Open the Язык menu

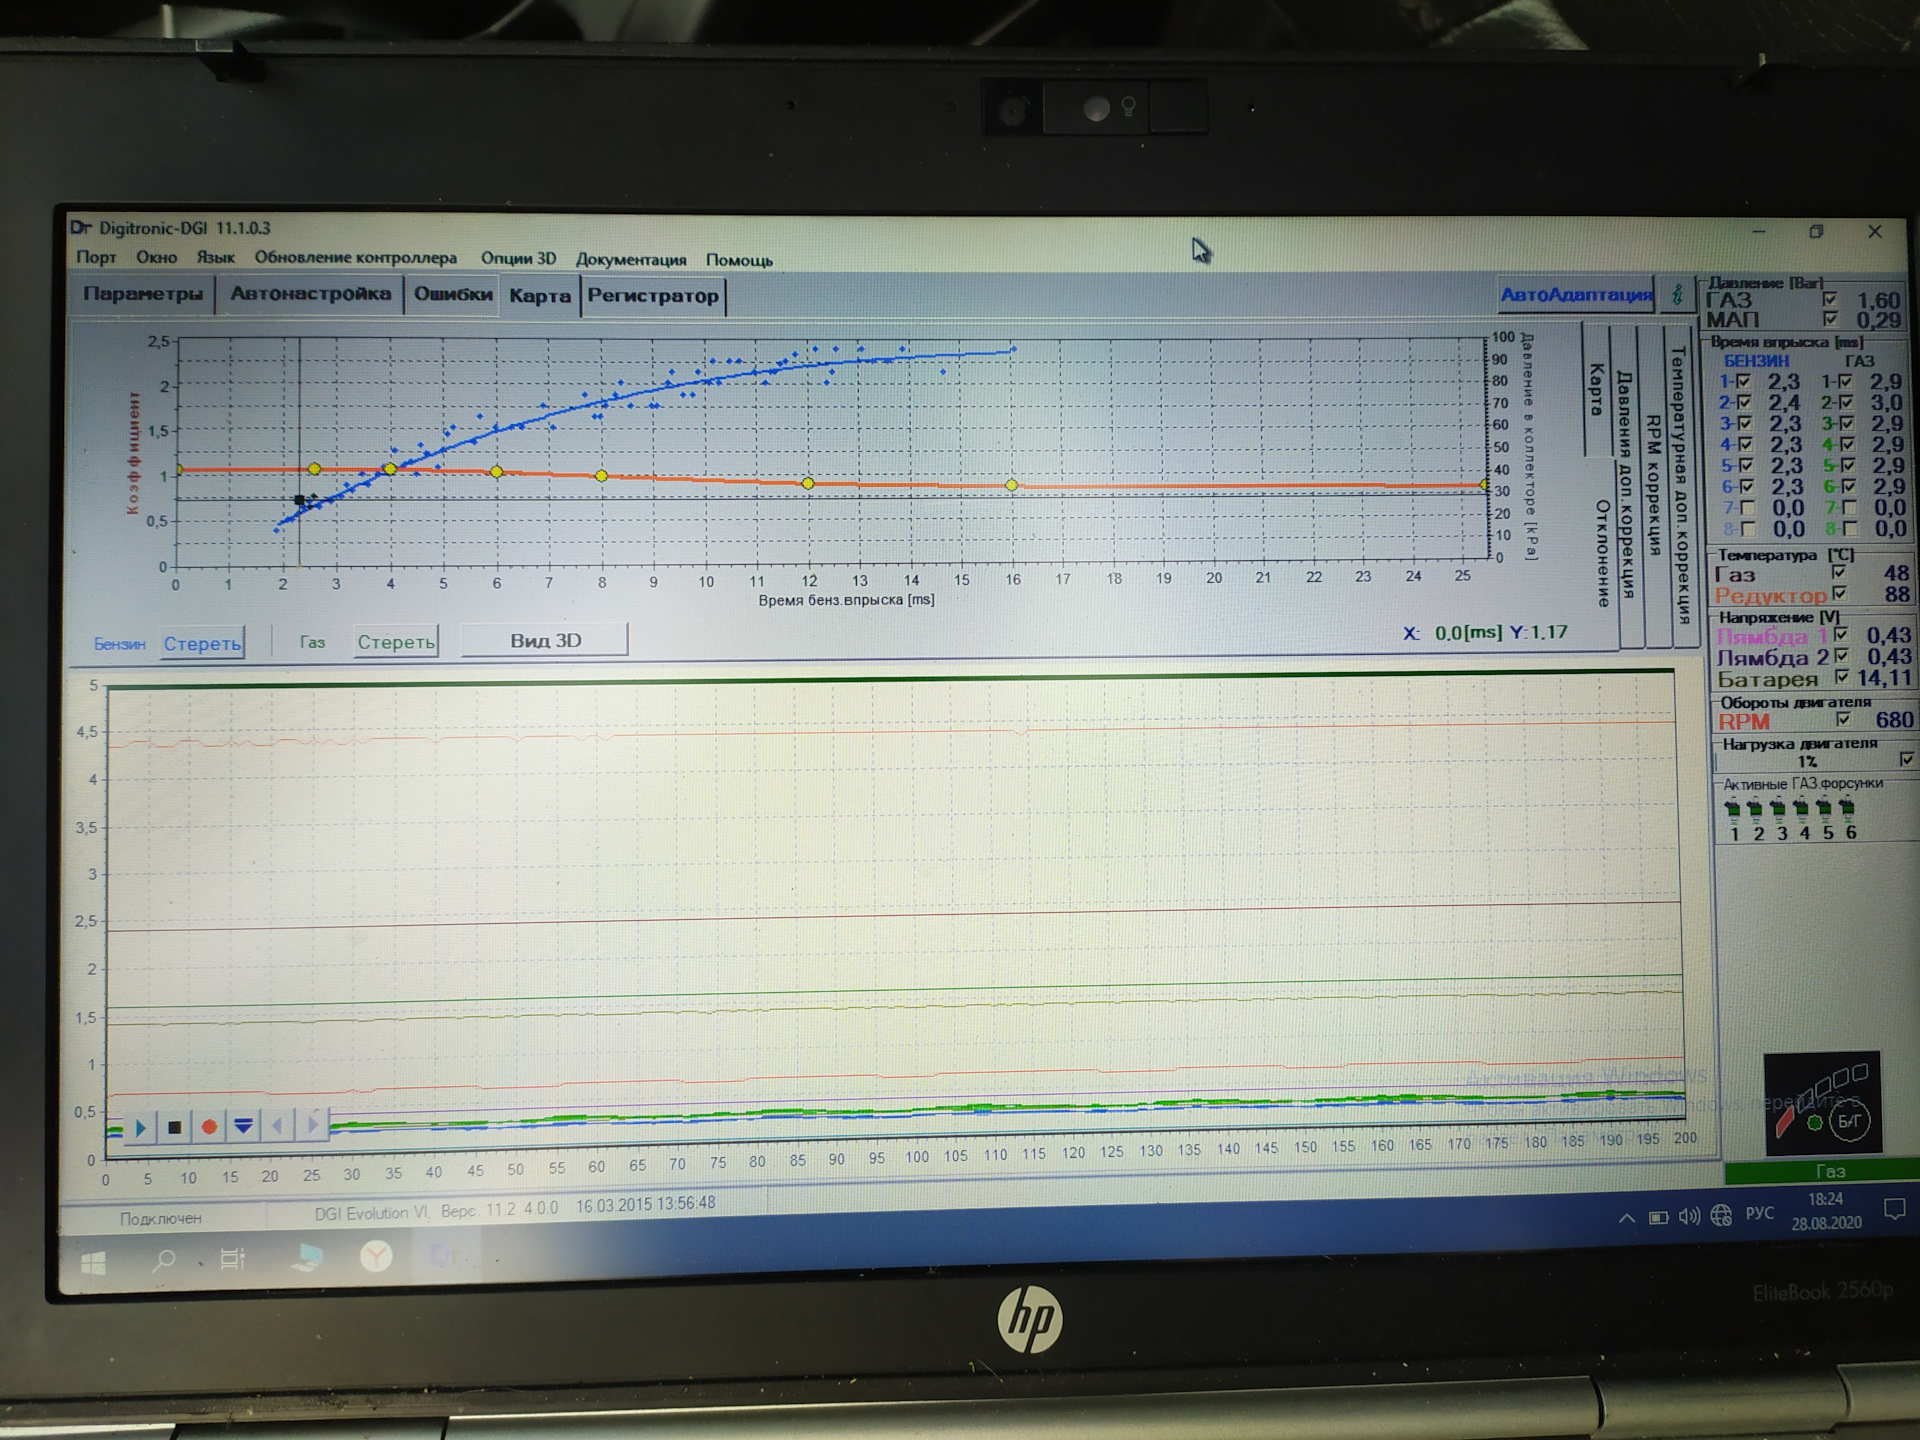(x=215, y=257)
